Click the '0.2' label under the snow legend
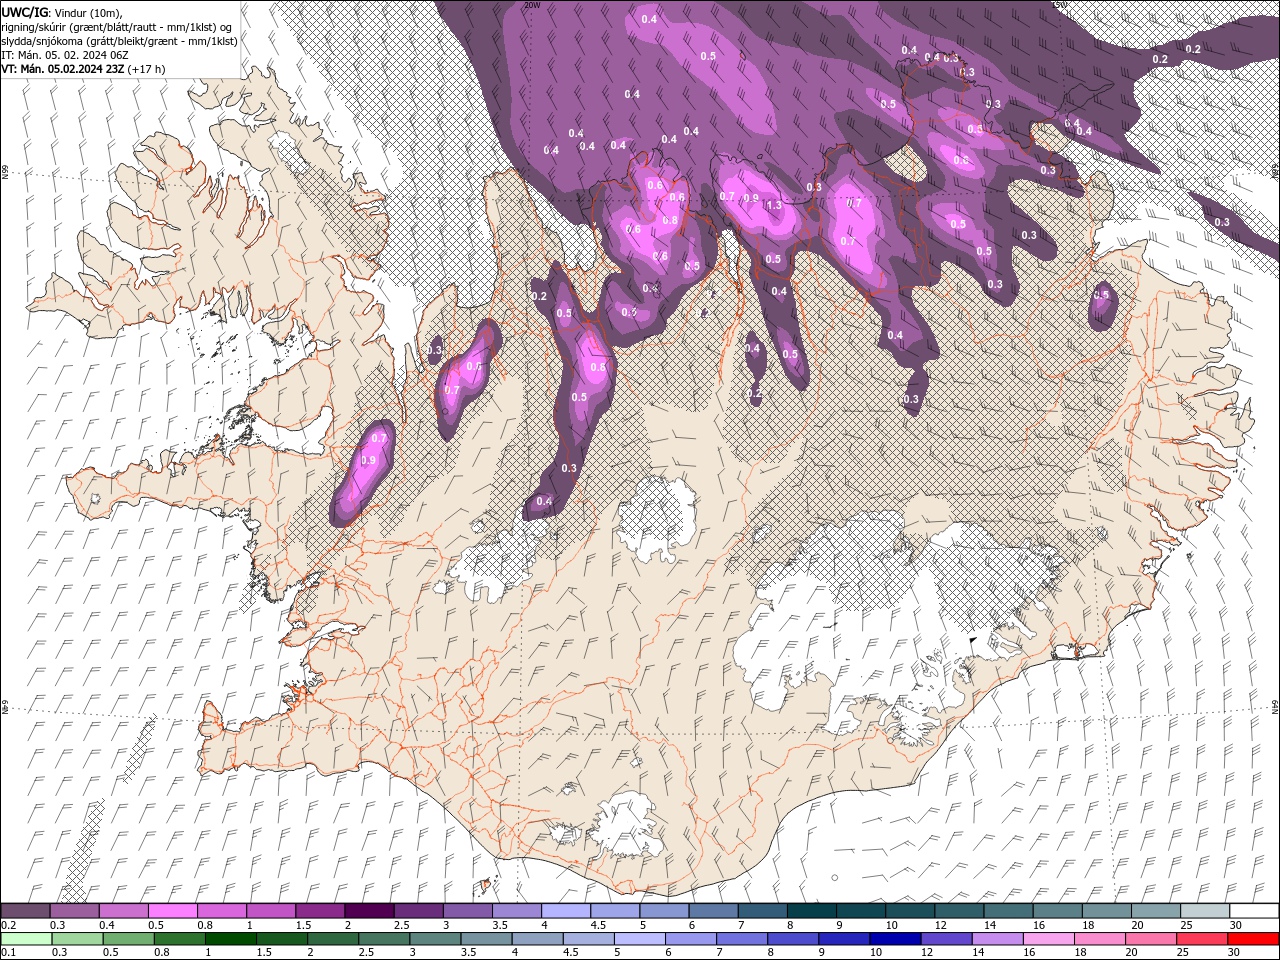Viewport: 1280px width, 960px height. coord(8,925)
